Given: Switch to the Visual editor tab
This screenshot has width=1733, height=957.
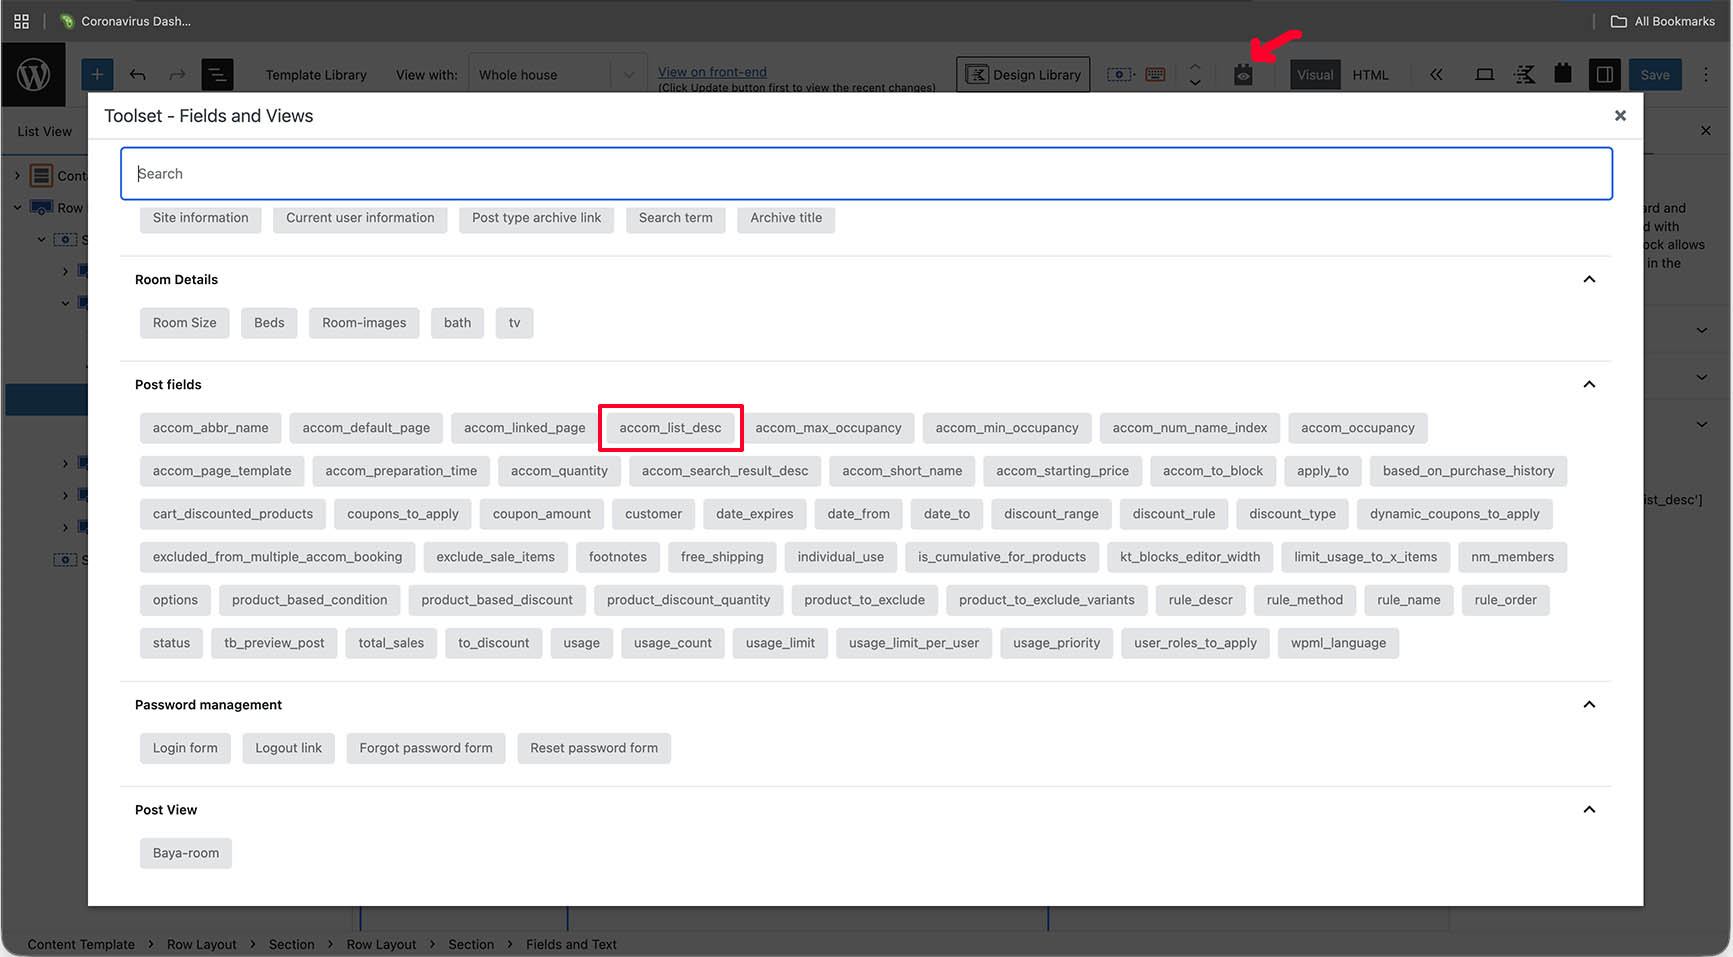Looking at the screenshot, I should click(x=1315, y=74).
